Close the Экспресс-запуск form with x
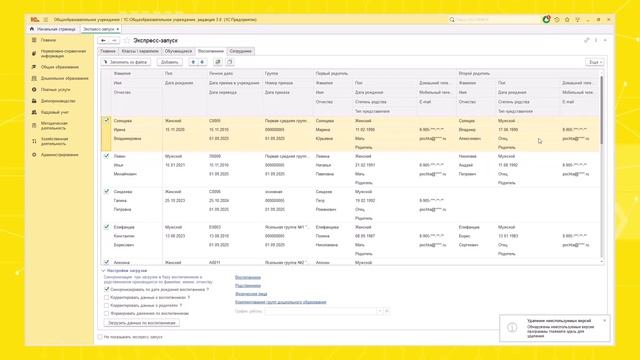Viewport: 640px width, 360px height. pos(605,40)
